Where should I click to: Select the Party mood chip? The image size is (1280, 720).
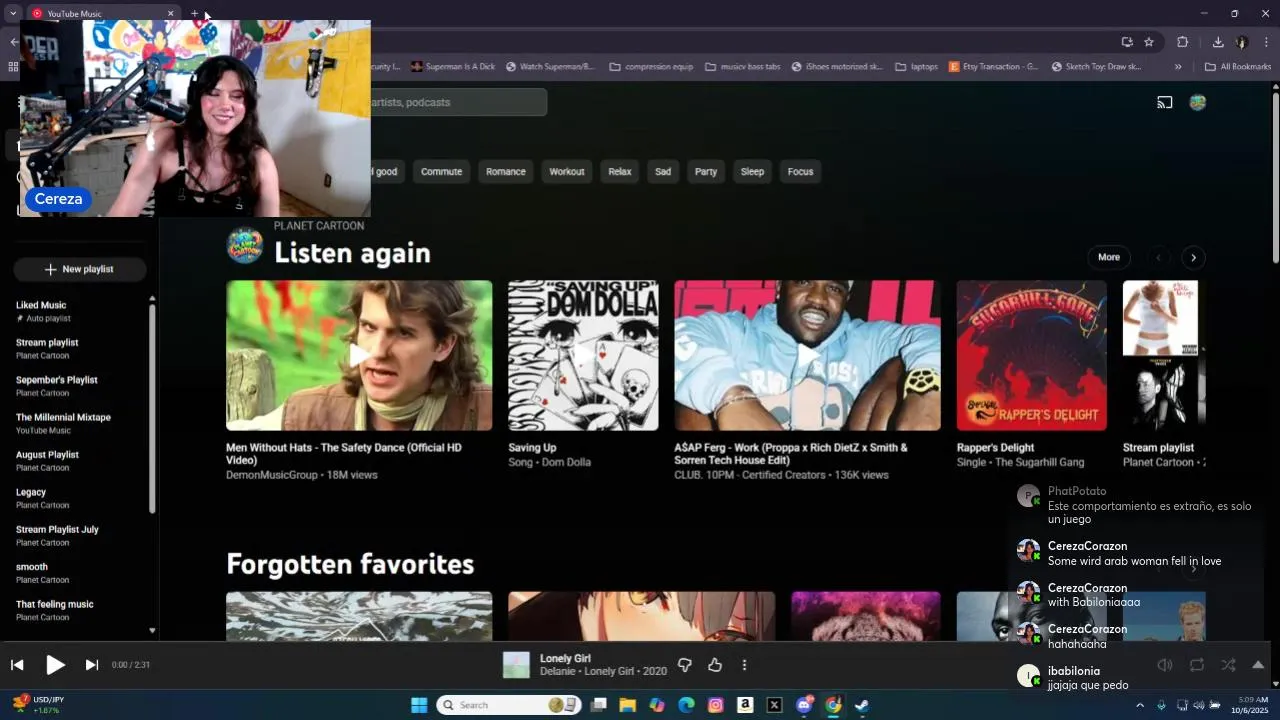coord(706,171)
